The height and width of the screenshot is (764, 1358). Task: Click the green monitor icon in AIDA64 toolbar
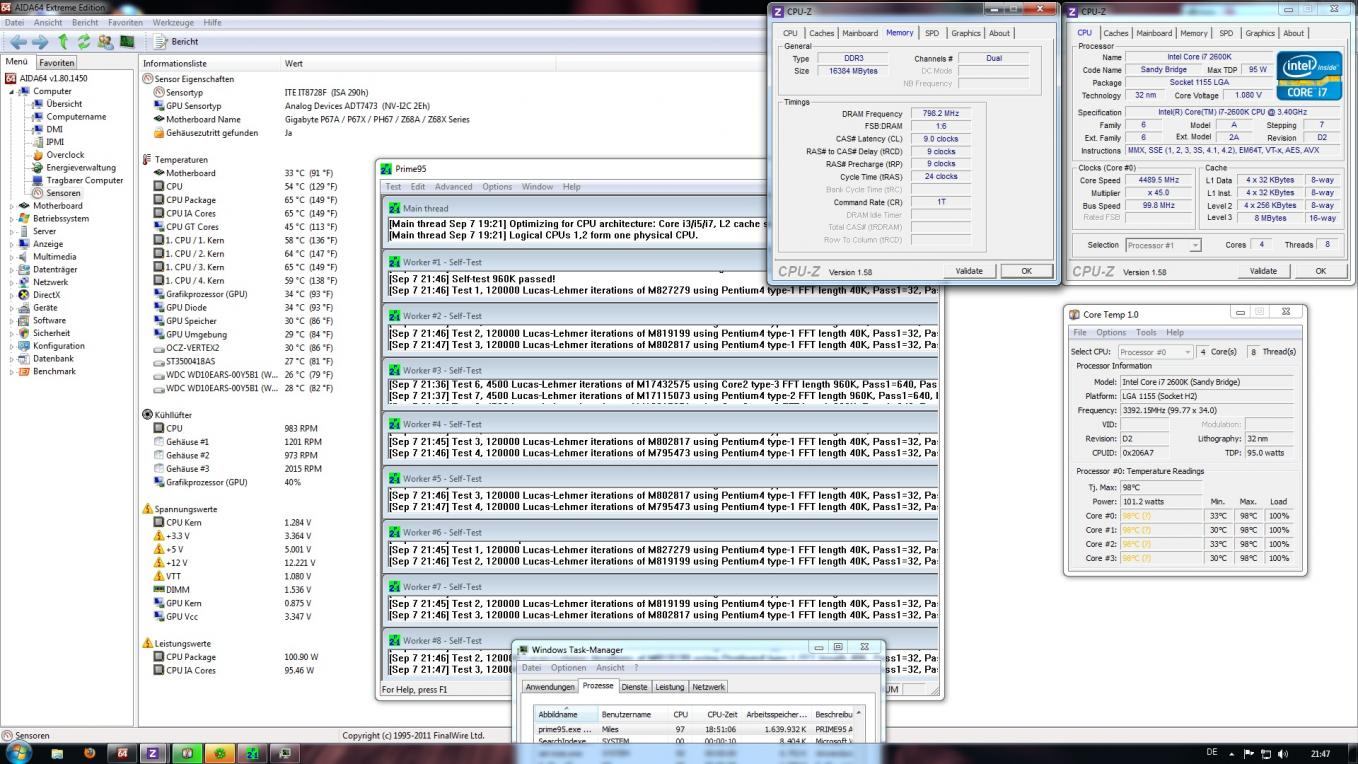[127, 42]
